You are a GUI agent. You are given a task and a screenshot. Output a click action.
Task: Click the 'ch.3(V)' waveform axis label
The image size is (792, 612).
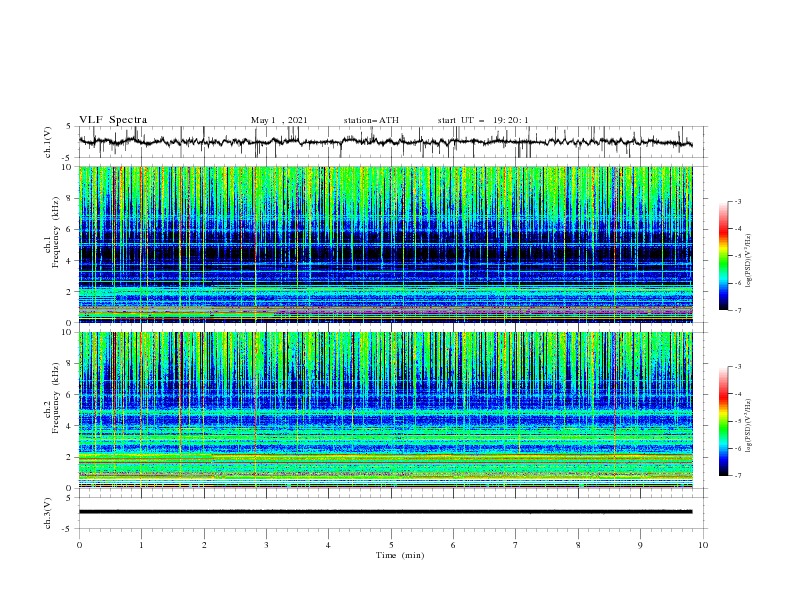pos(48,513)
